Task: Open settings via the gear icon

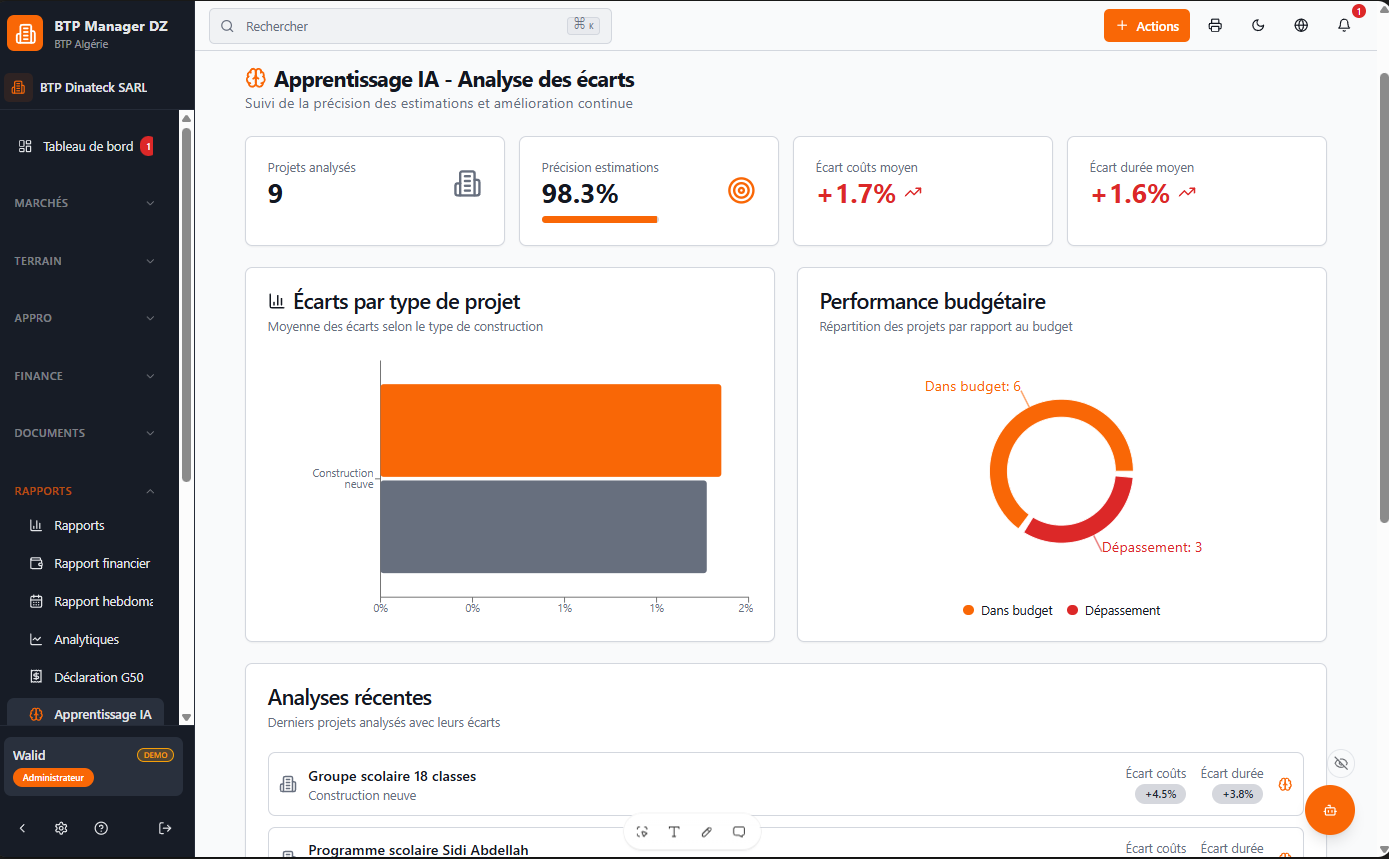Action: pyautogui.click(x=61, y=828)
